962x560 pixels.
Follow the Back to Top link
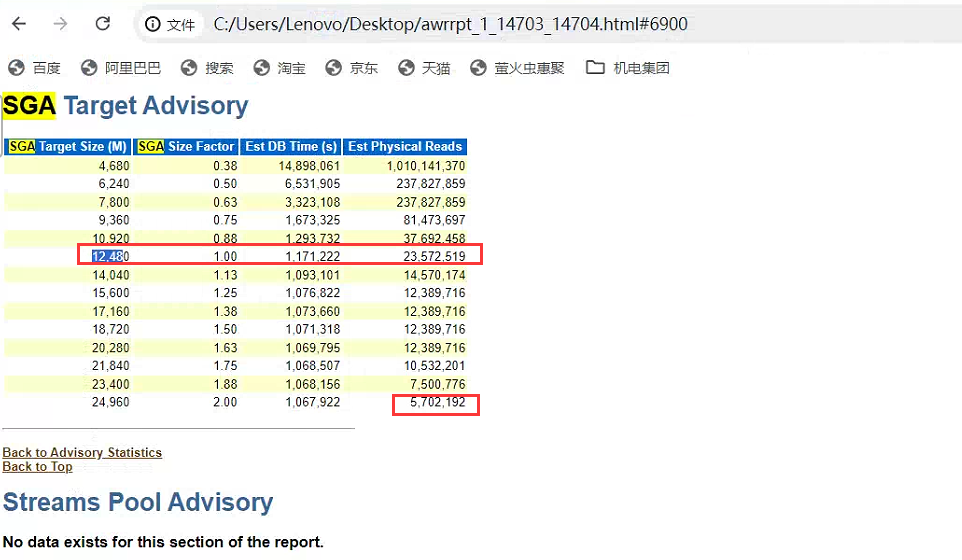pos(37,467)
